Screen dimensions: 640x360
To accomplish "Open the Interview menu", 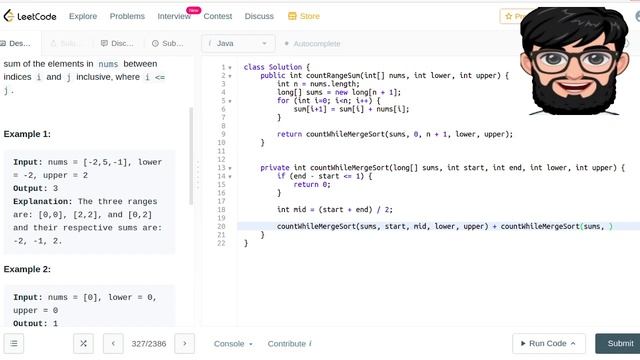I will [x=174, y=16].
